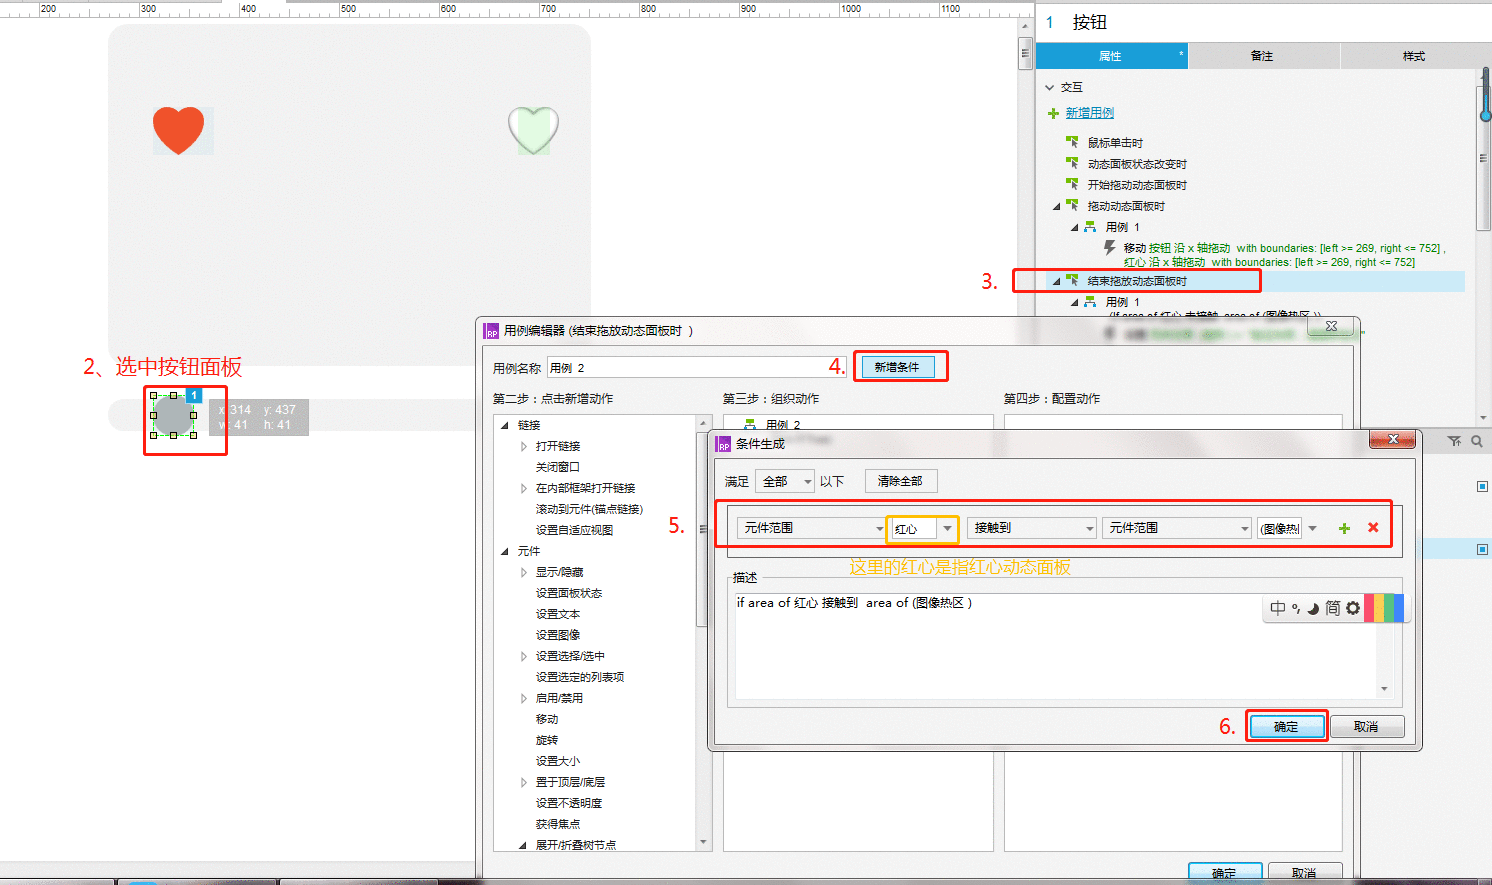Image resolution: width=1492 pixels, height=885 pixels.
Task: Select the gray round button widget
Action: pyautogui.click(x=173, y=415)
